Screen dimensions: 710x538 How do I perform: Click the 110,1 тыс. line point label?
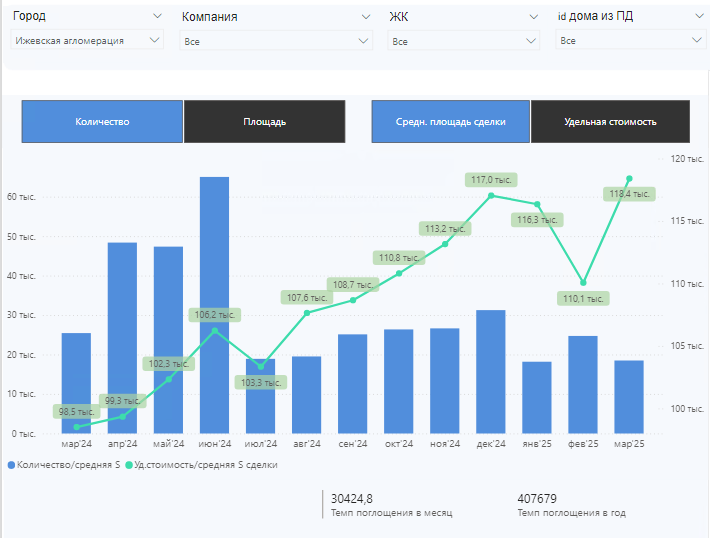583,298
